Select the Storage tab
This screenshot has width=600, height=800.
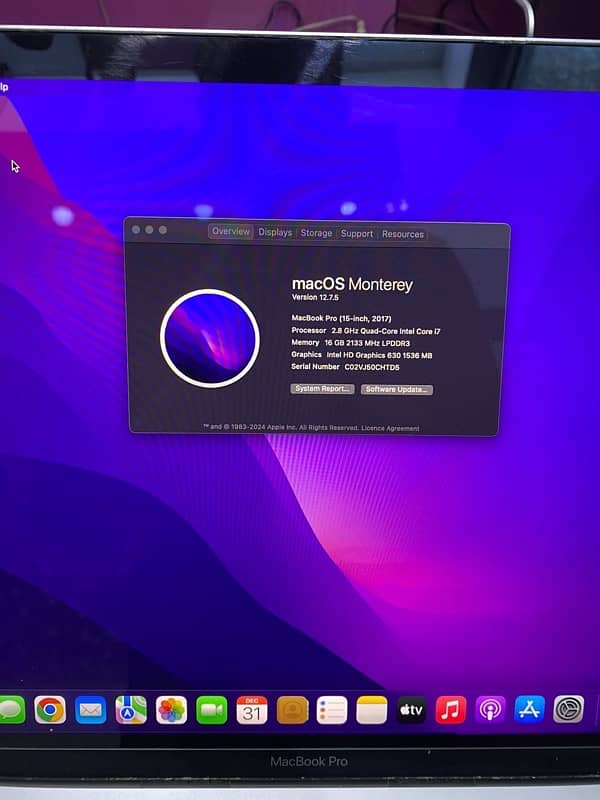[316, 233]
